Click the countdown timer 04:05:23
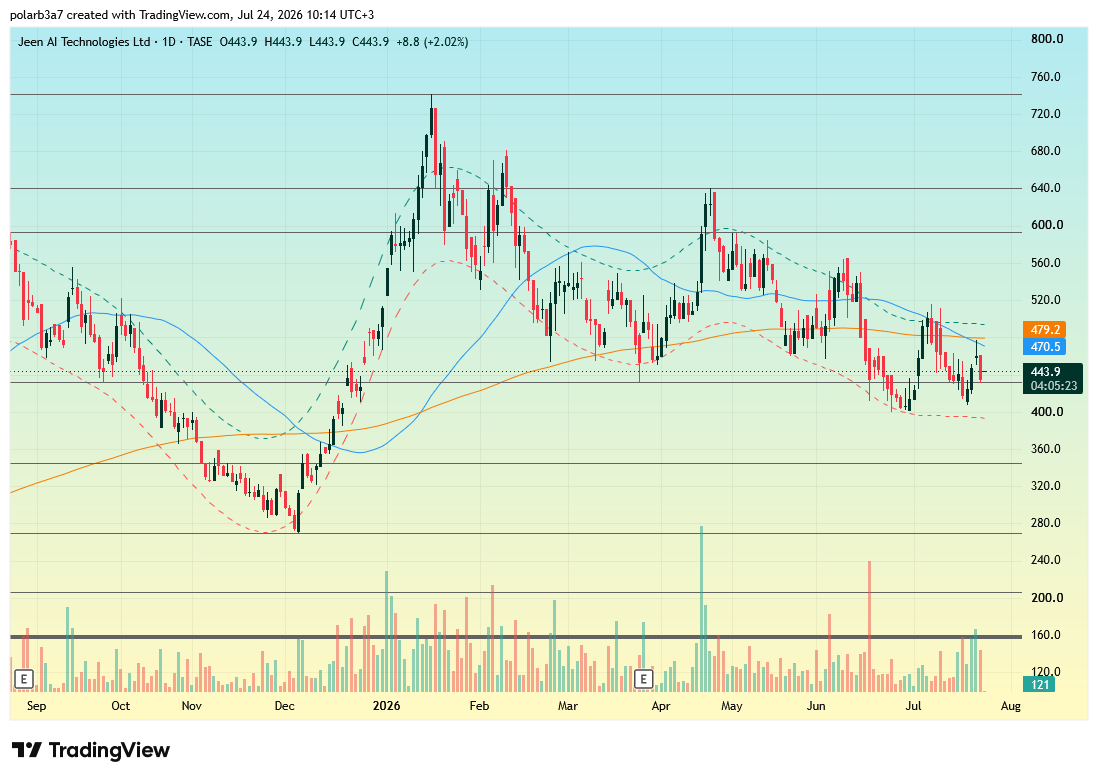This screenshot has width=1098, height=780. coord(1053,386)
